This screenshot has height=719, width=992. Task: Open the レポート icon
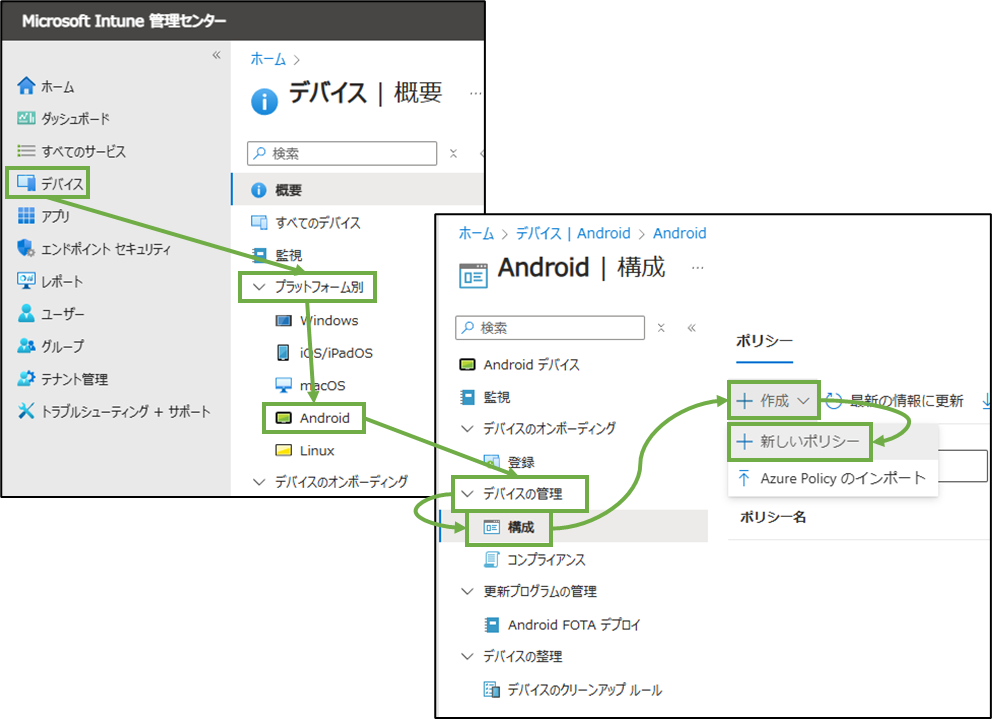click(26, 280)
